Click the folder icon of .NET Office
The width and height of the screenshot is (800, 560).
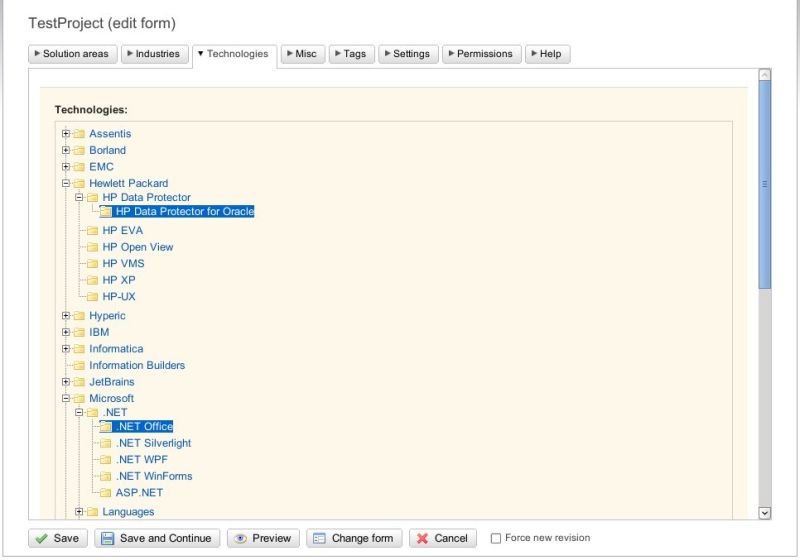pyautogui.click(x=106, y=426)
